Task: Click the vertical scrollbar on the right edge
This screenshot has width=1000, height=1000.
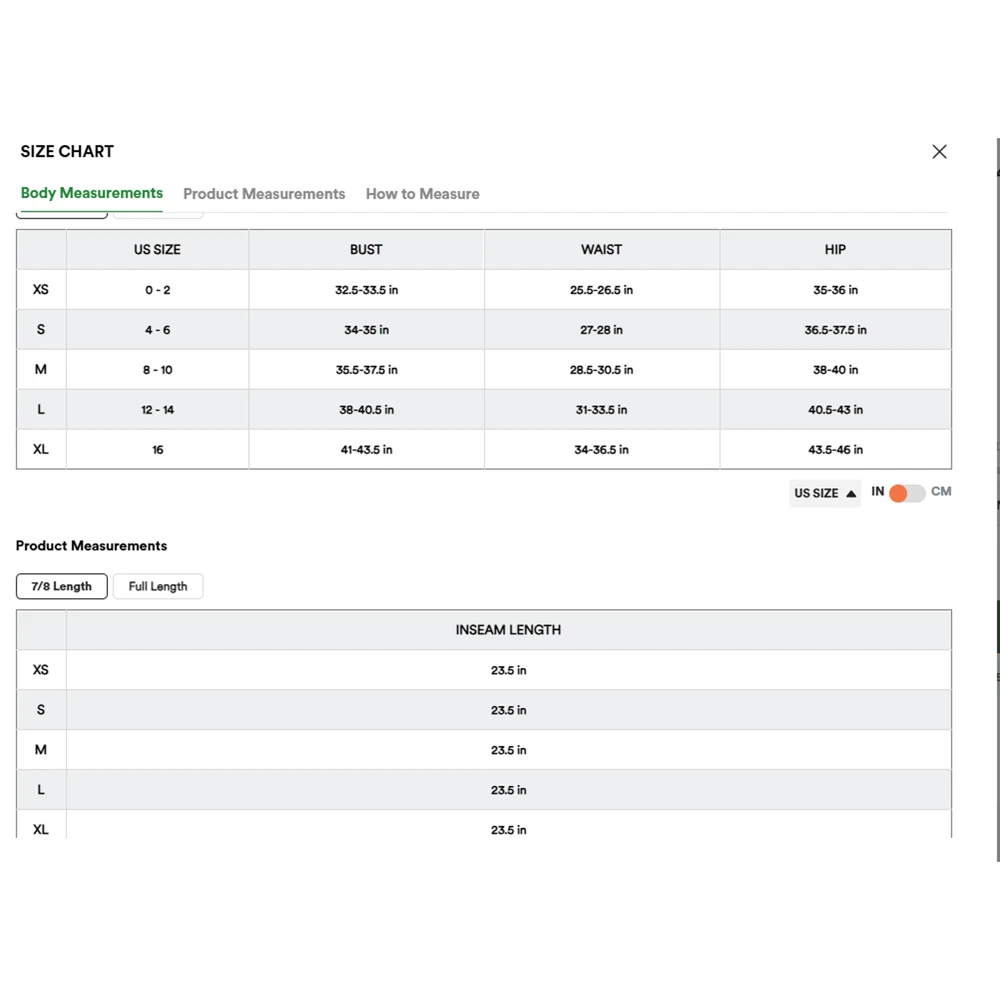Action: 998,500
